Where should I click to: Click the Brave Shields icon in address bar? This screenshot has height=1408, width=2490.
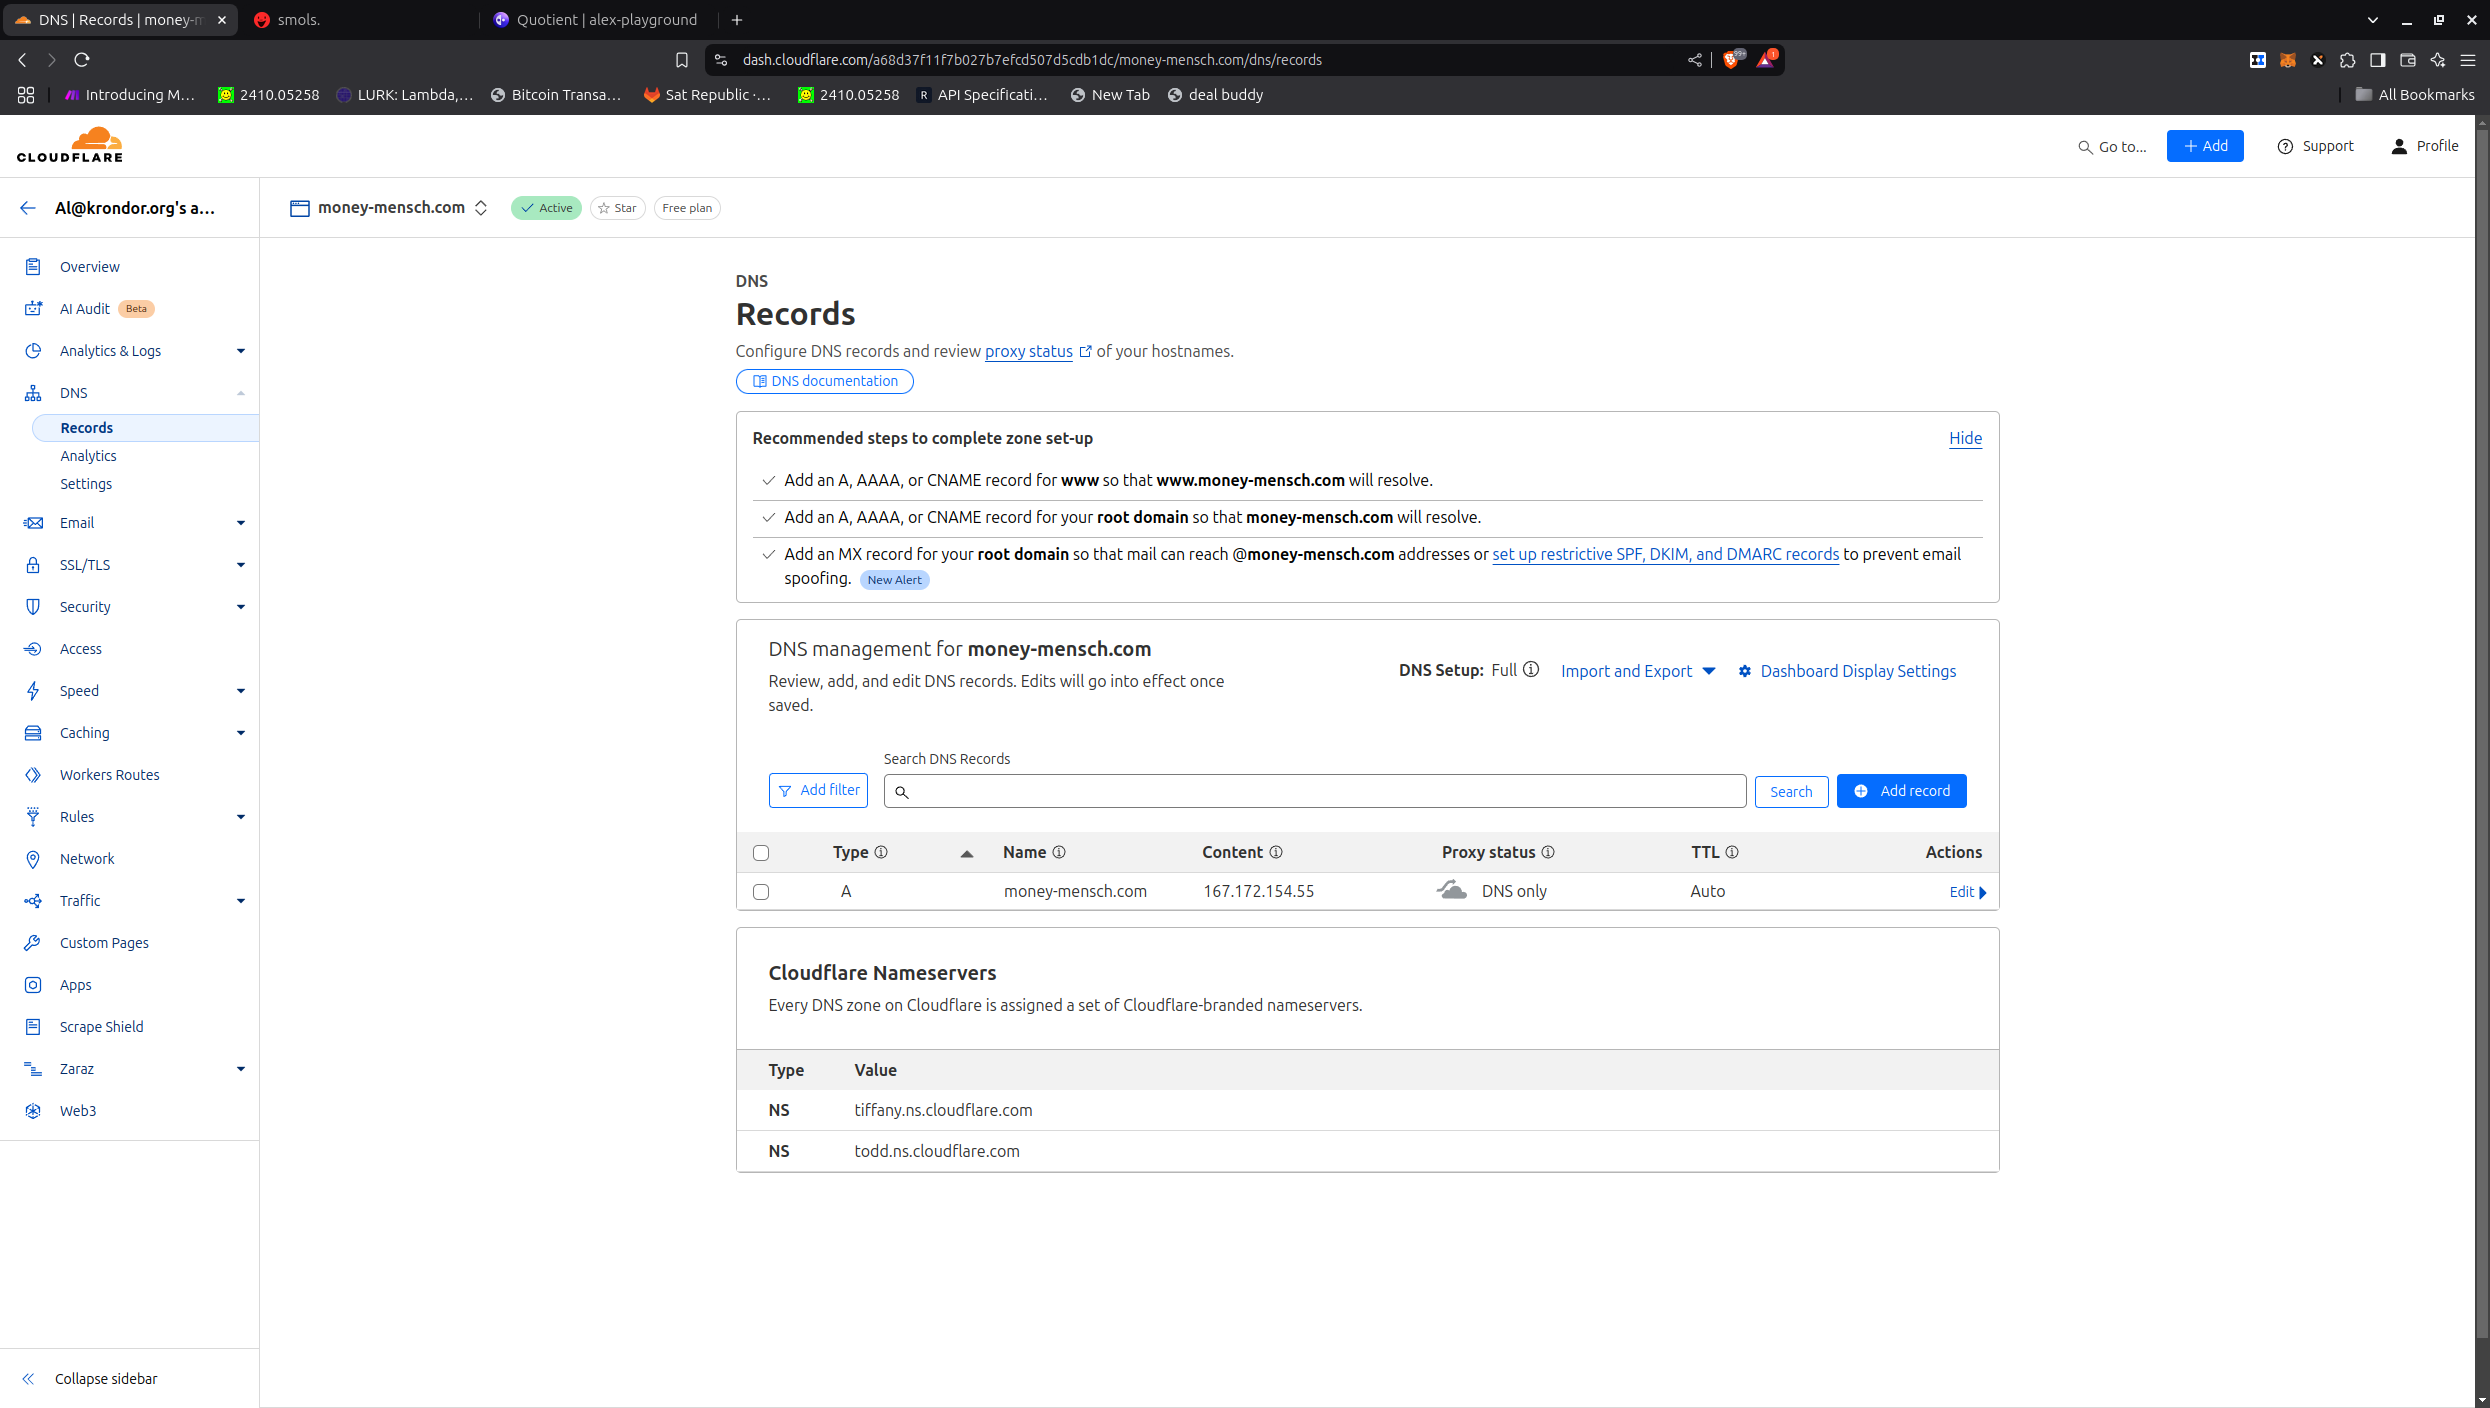(x=1731, y=60)
